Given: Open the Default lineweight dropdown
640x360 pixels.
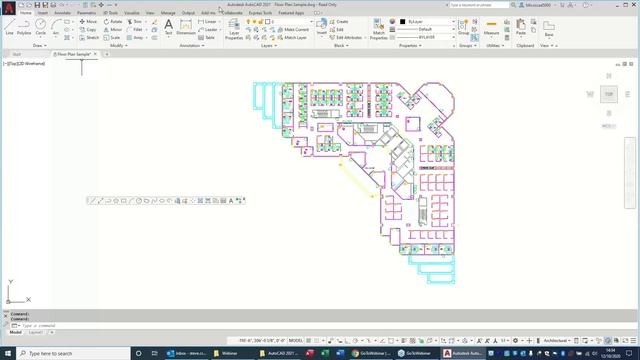Looking at the screenshot, I should pos(425,29).
